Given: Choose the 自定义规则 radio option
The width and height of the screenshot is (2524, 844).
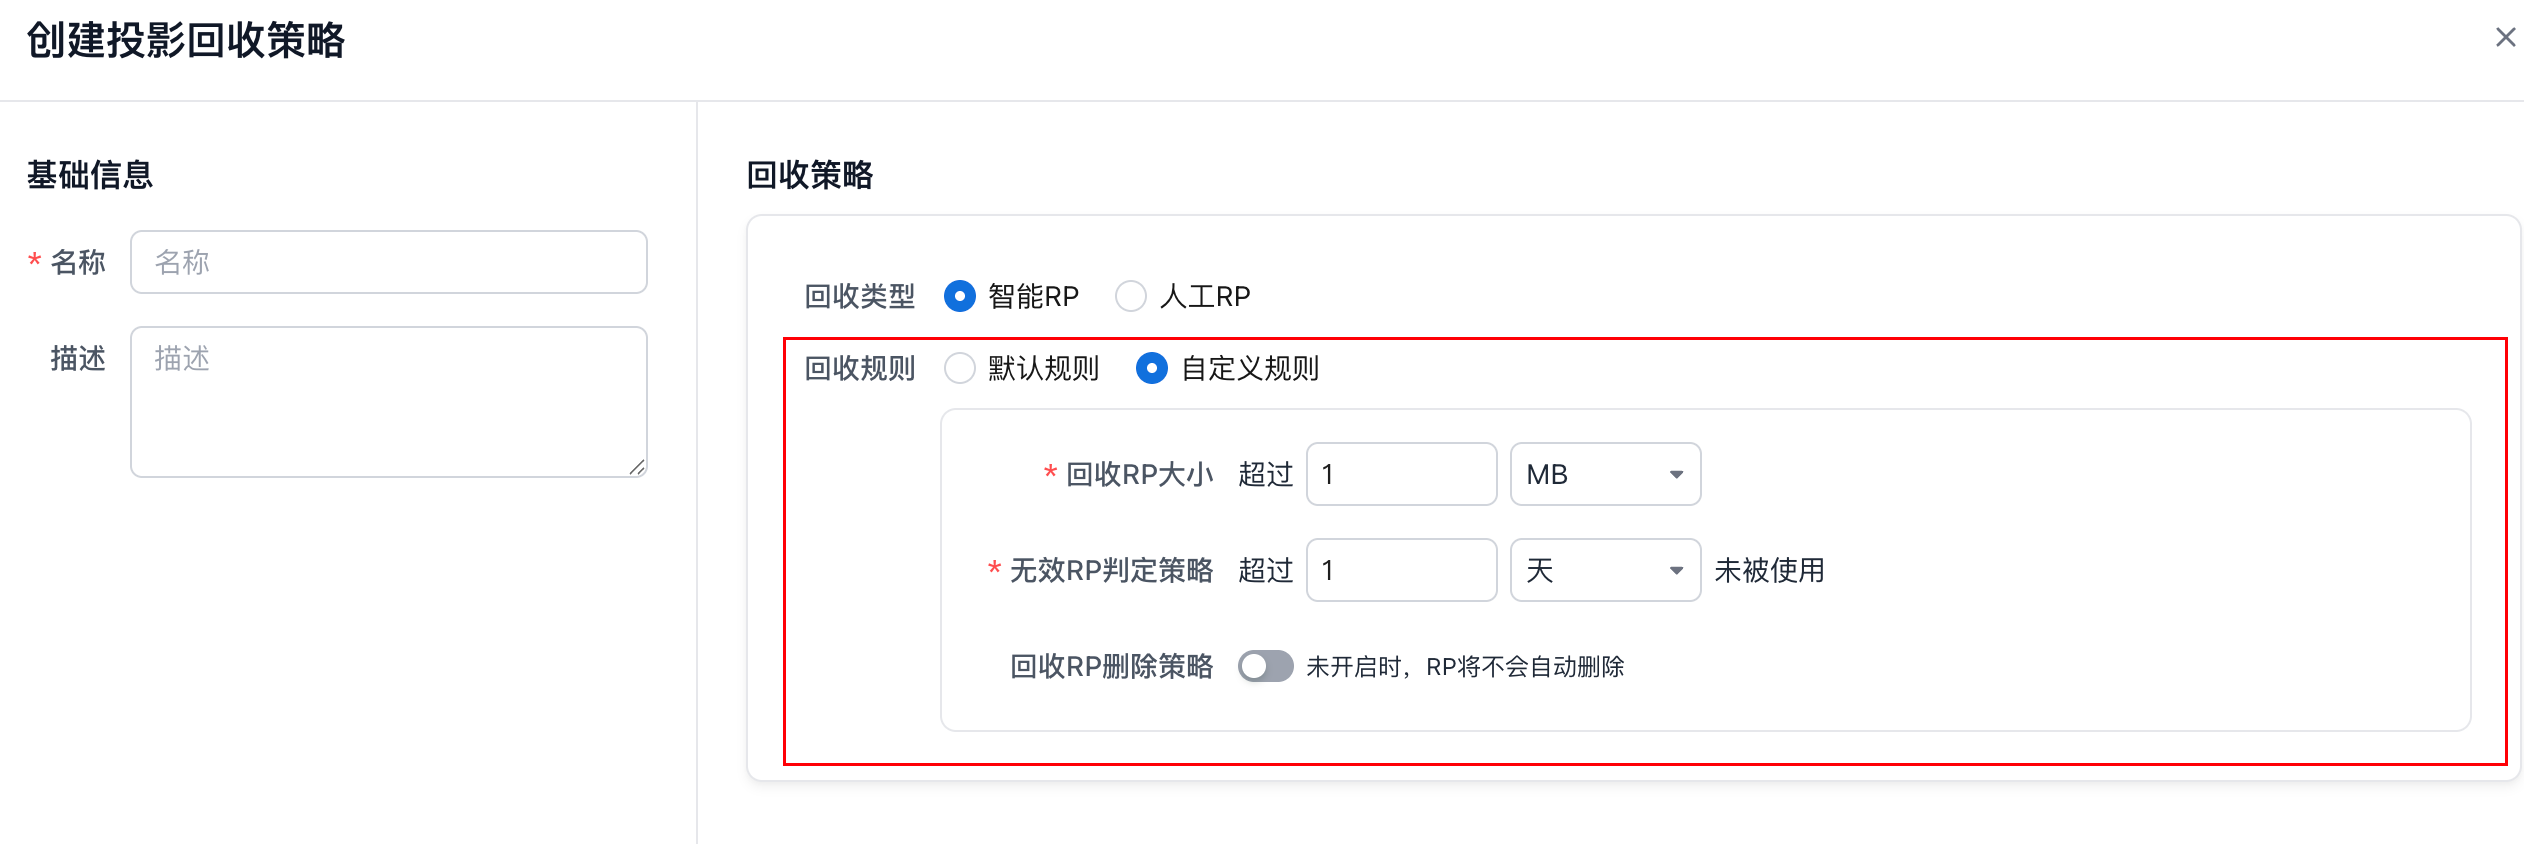Looking at the screenshot, I should point(1152,369).
